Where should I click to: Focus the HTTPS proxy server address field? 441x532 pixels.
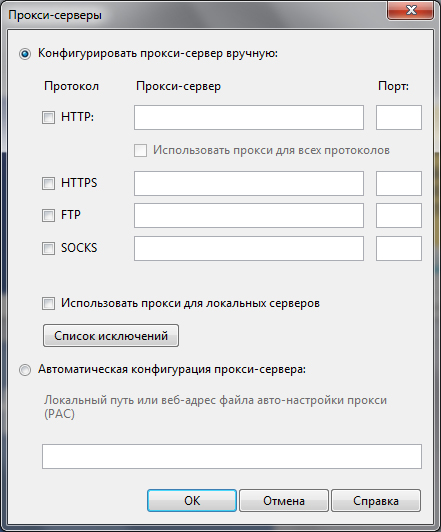249,184
